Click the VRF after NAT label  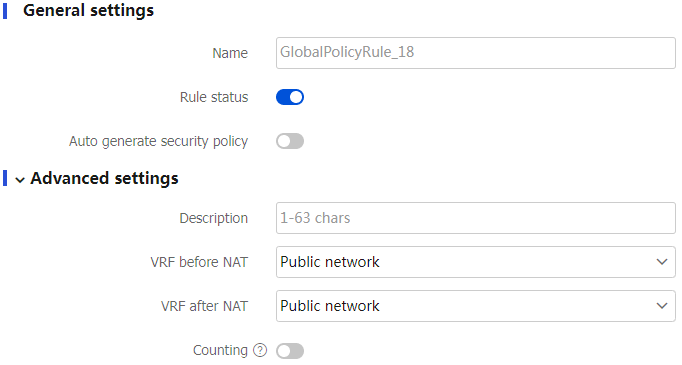(x=204, y=306)
